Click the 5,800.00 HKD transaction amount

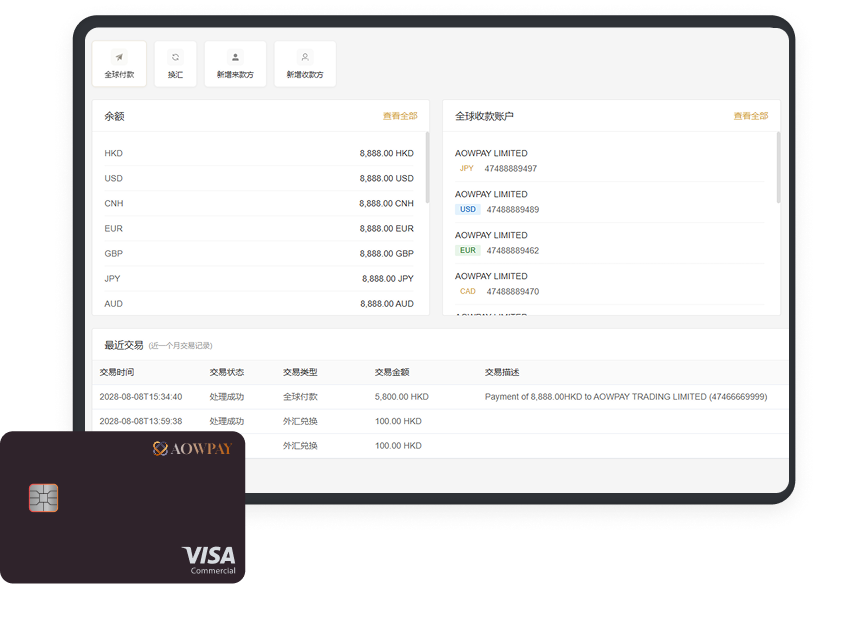pos(402,397)
